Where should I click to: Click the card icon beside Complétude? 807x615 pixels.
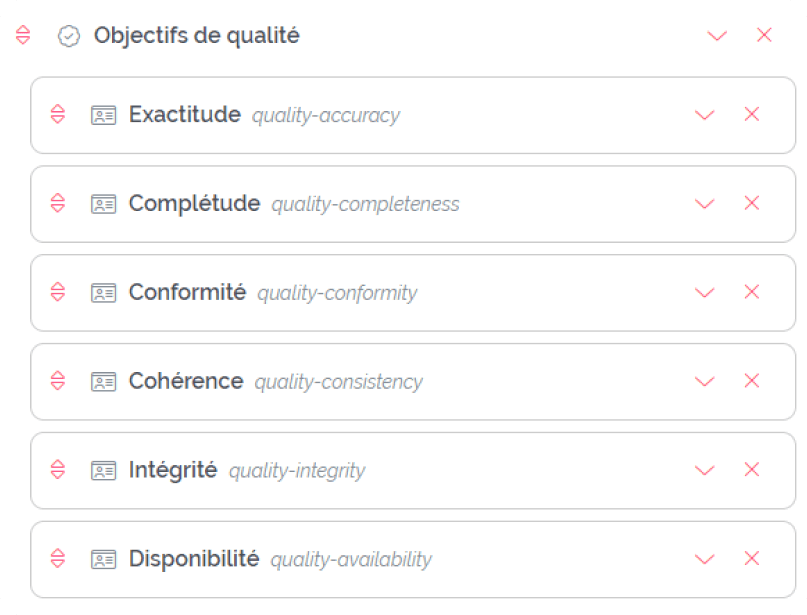(104, 204)
